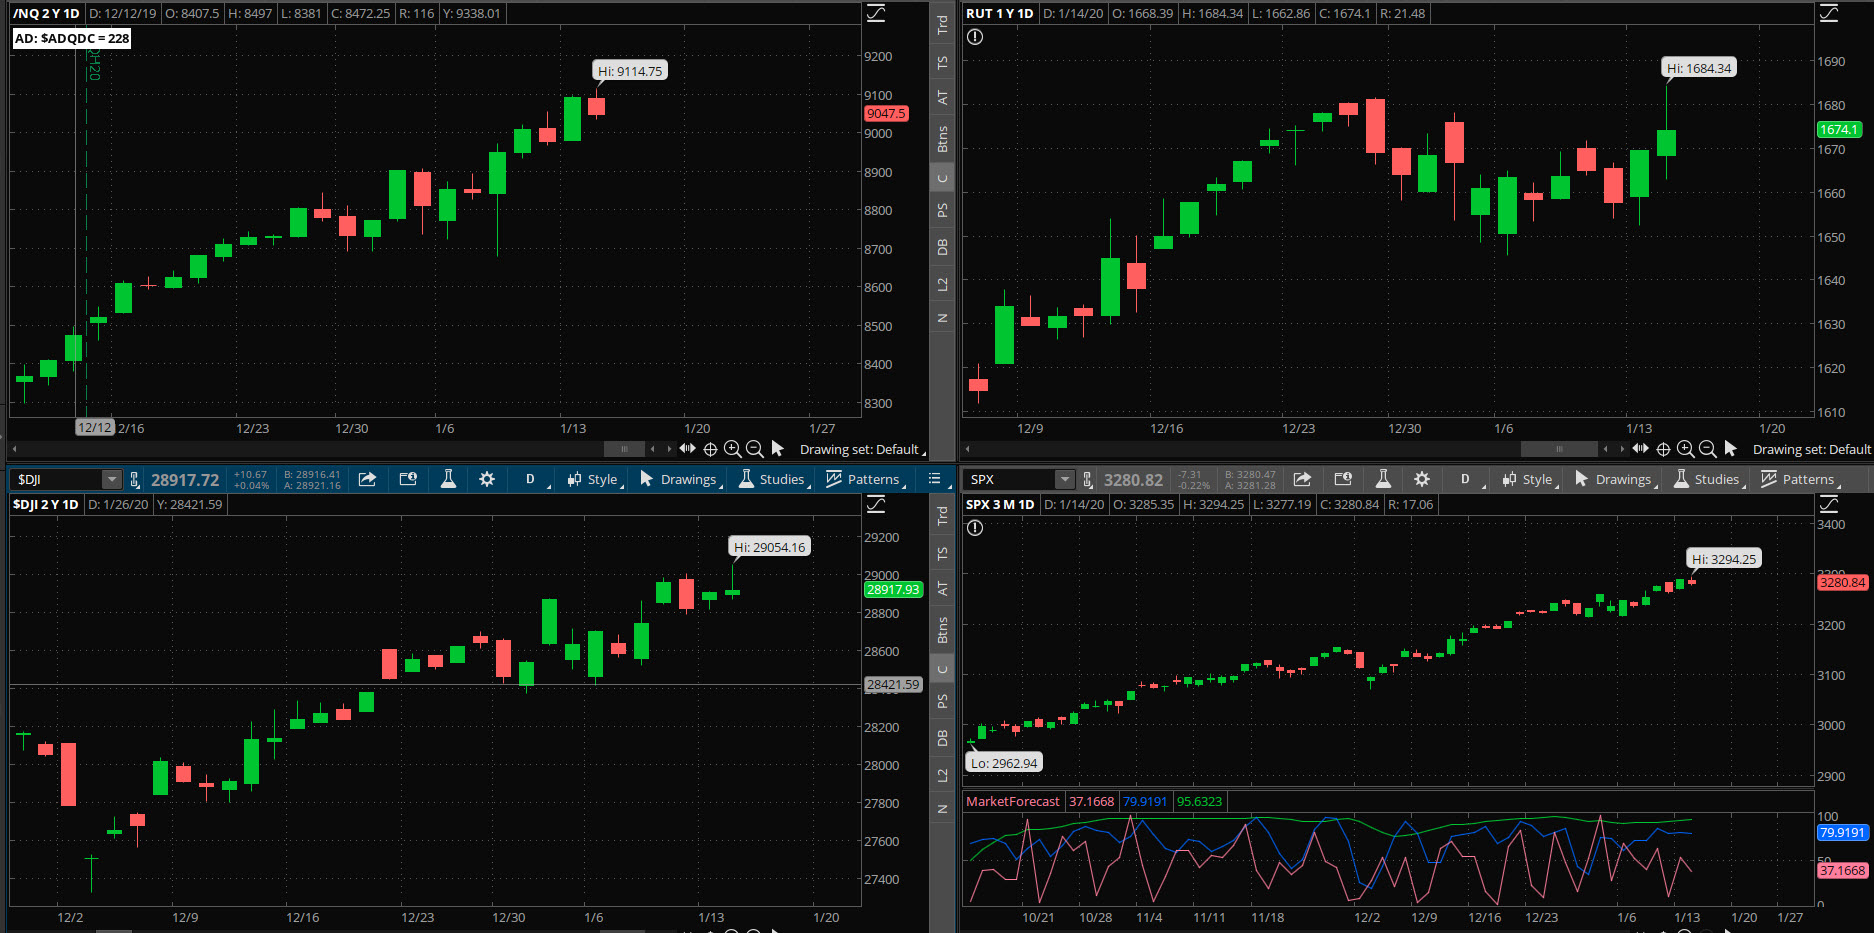Click price axis settings icon on /NQ chart

tap(876, 13)
